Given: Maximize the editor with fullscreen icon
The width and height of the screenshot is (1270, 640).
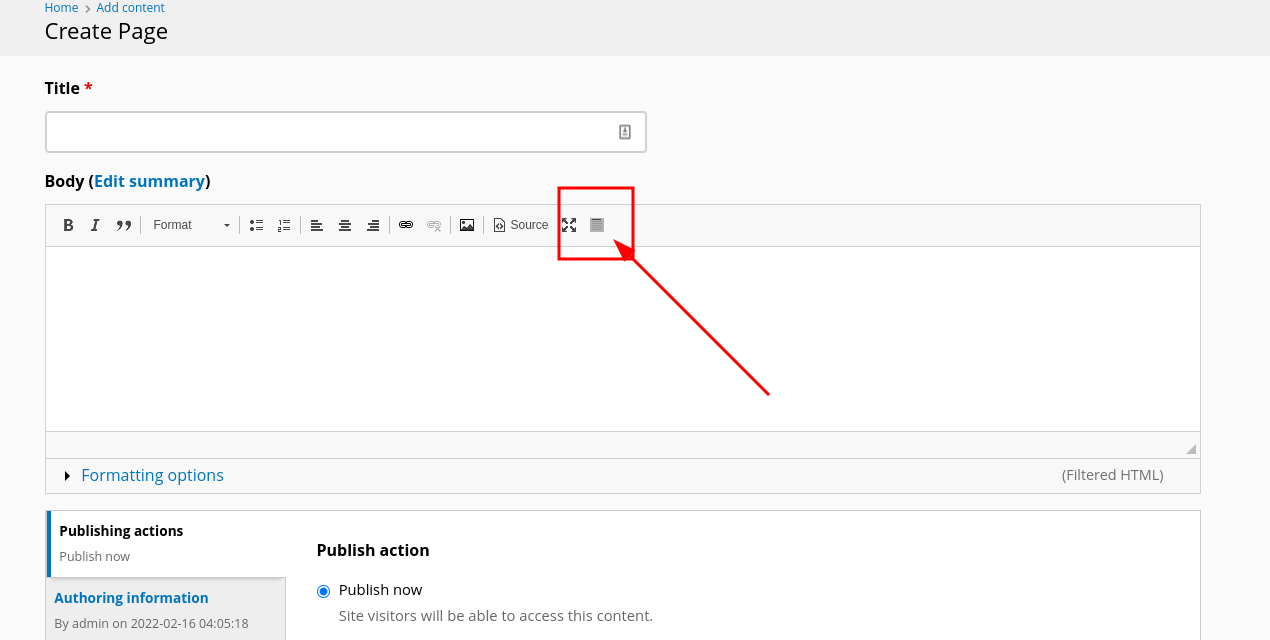Looking at the screenshot, I should (x=569, y=225).
